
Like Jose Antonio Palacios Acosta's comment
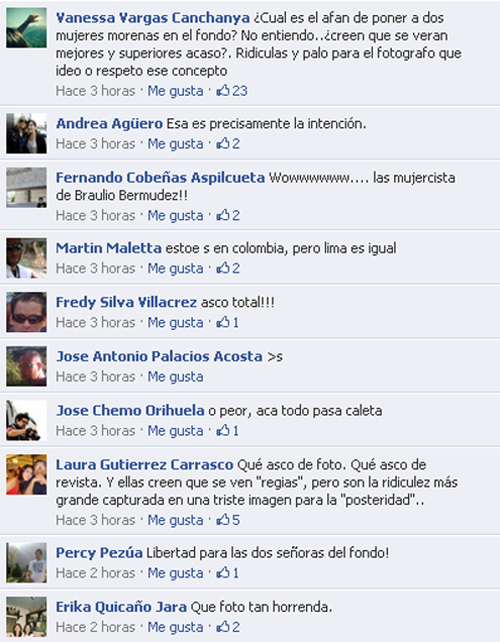(x=175, y=376)
